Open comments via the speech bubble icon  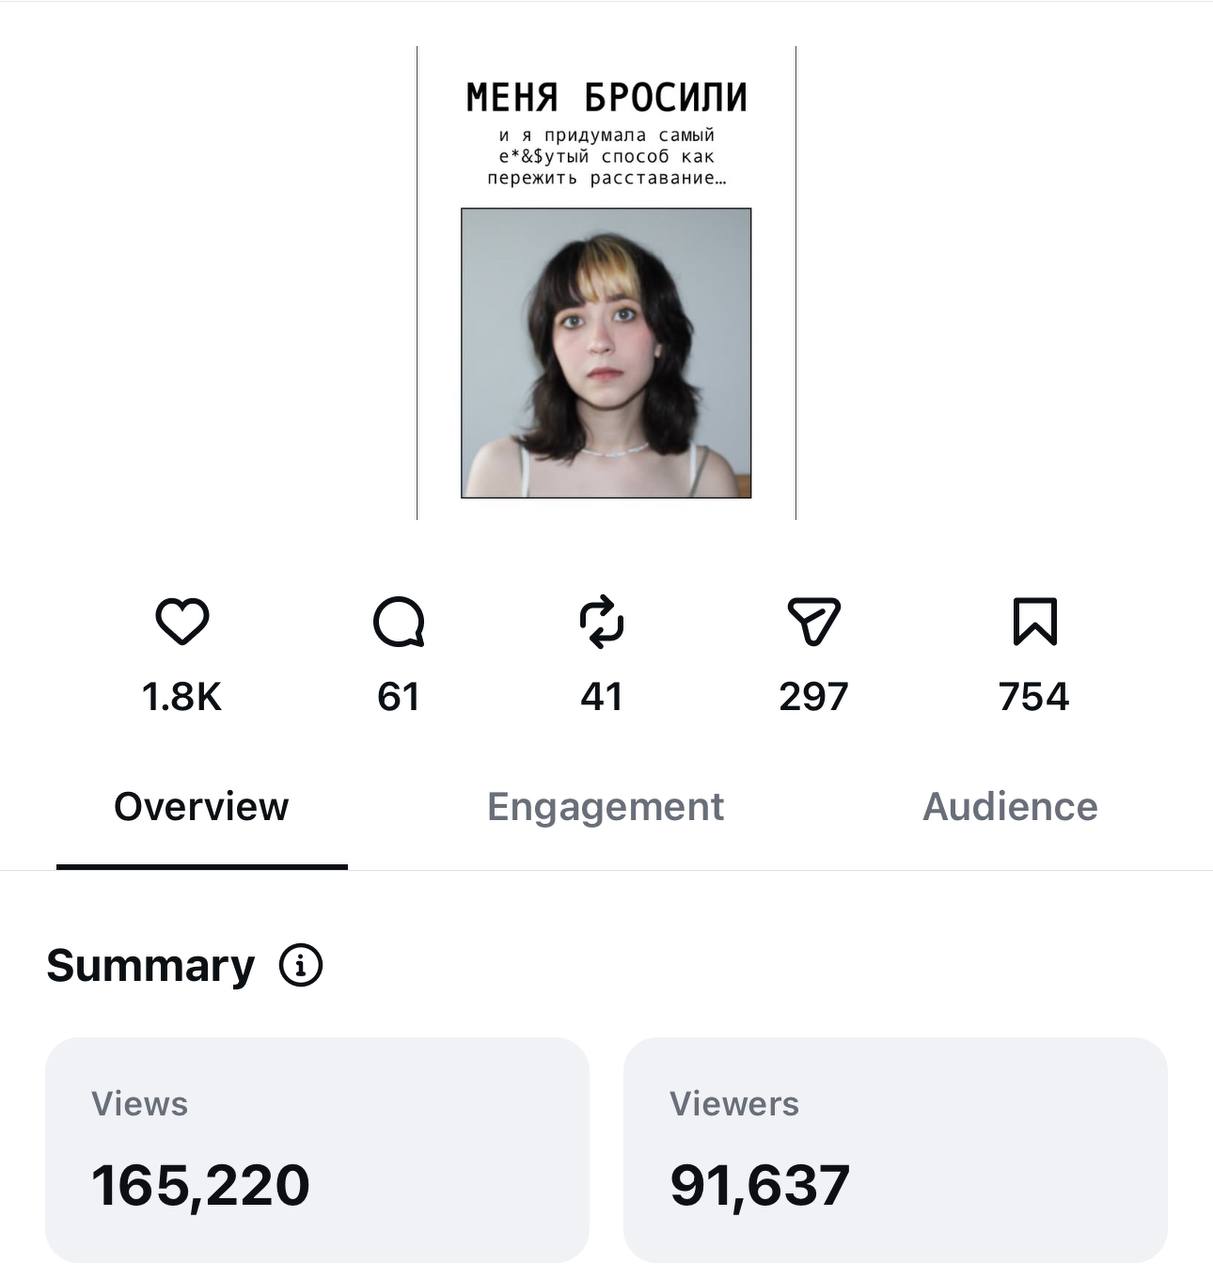(399, 622)
